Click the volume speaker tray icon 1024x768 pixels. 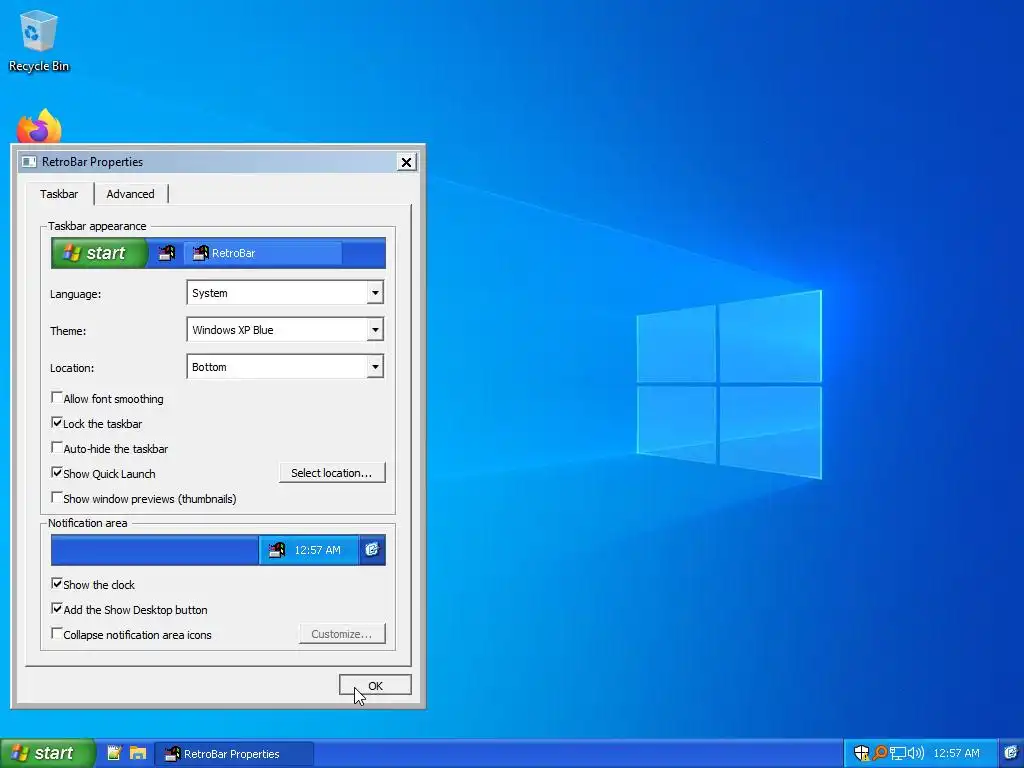(916, 753)
